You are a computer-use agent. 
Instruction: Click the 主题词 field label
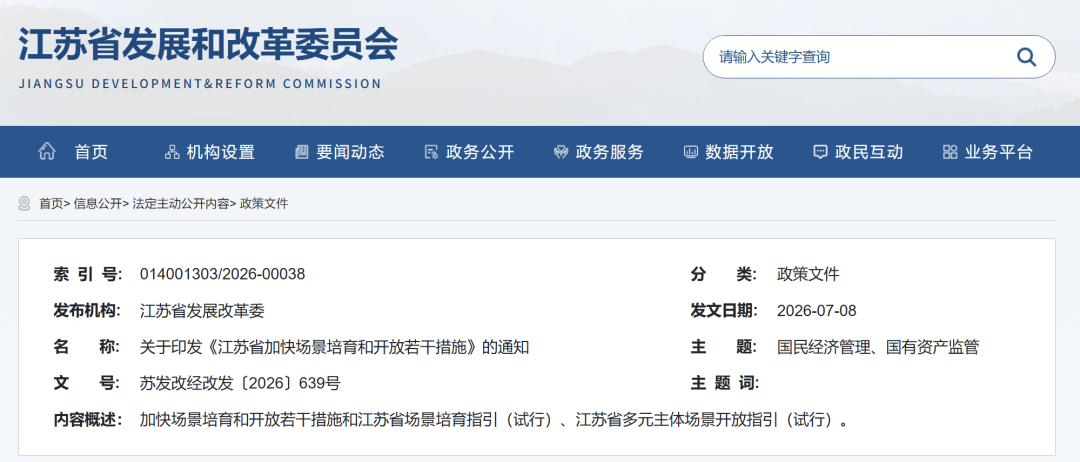click(x=725, y=384)
